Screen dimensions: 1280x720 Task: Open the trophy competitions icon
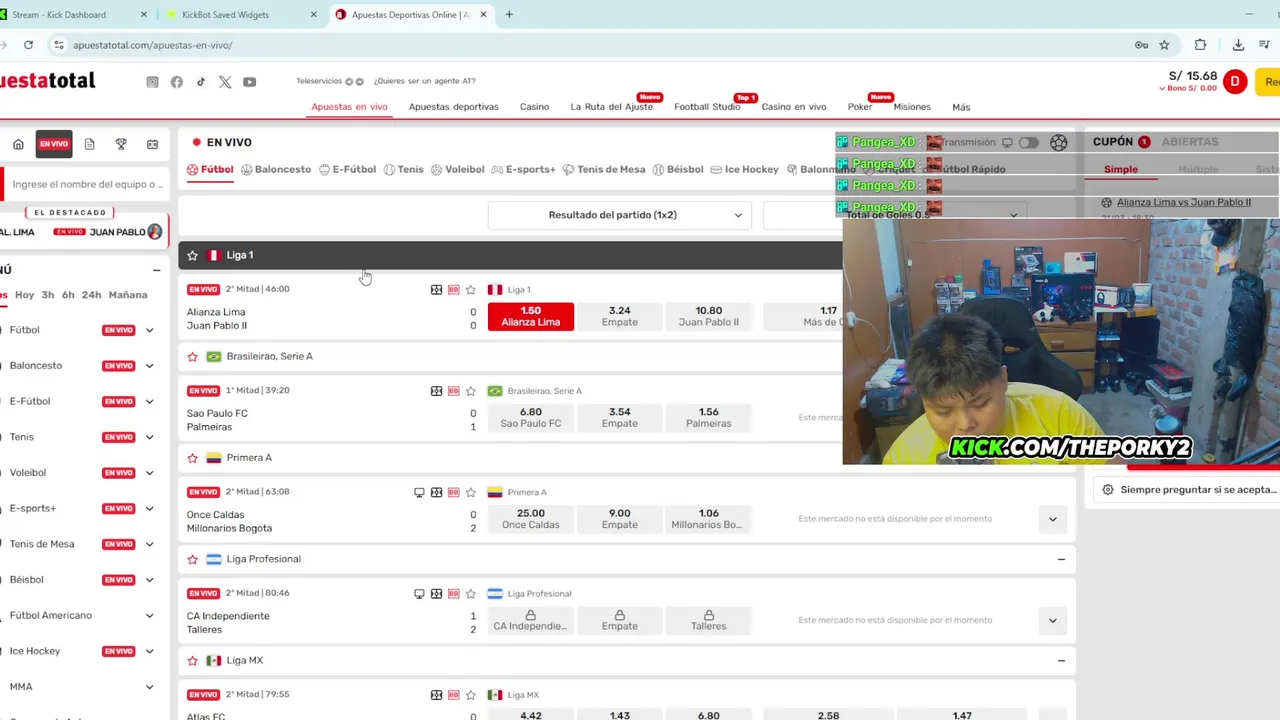[x=121, y=144]
